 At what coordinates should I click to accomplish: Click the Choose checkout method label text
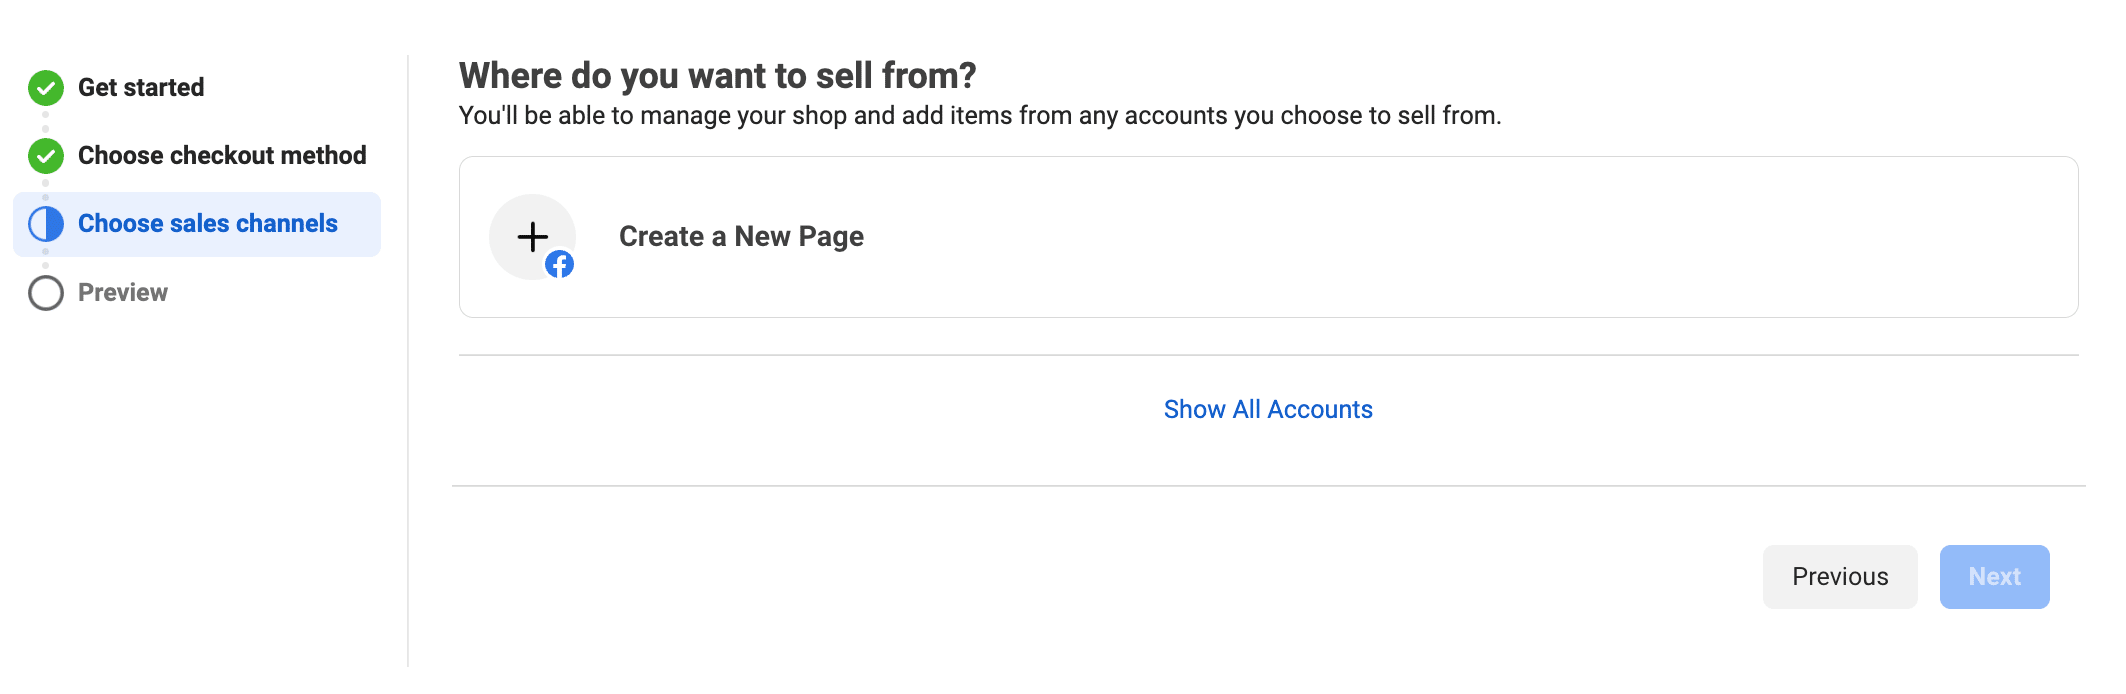click(x=222, y=156)
